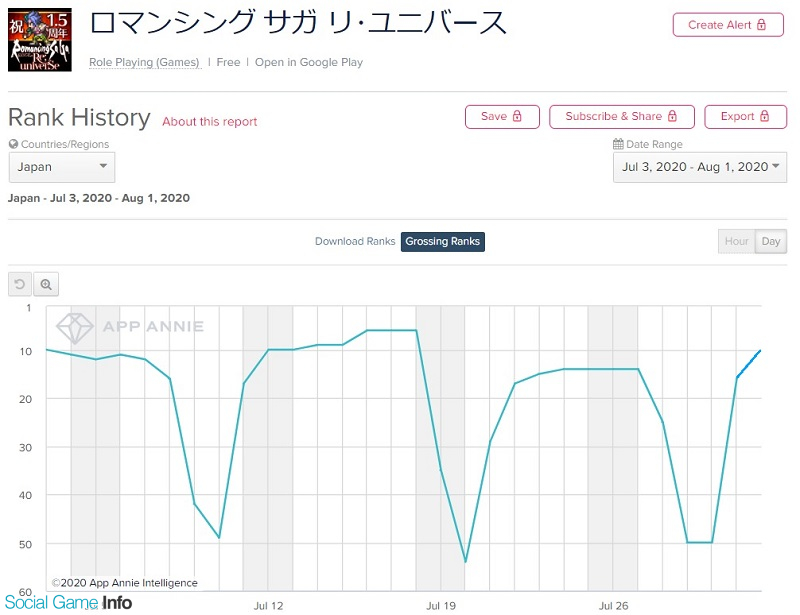The height and width of the screenshot is (615, 800).
Task: Open the Role Playing (Games) category link
Action: pyautogui.click(x=144, y=62)
